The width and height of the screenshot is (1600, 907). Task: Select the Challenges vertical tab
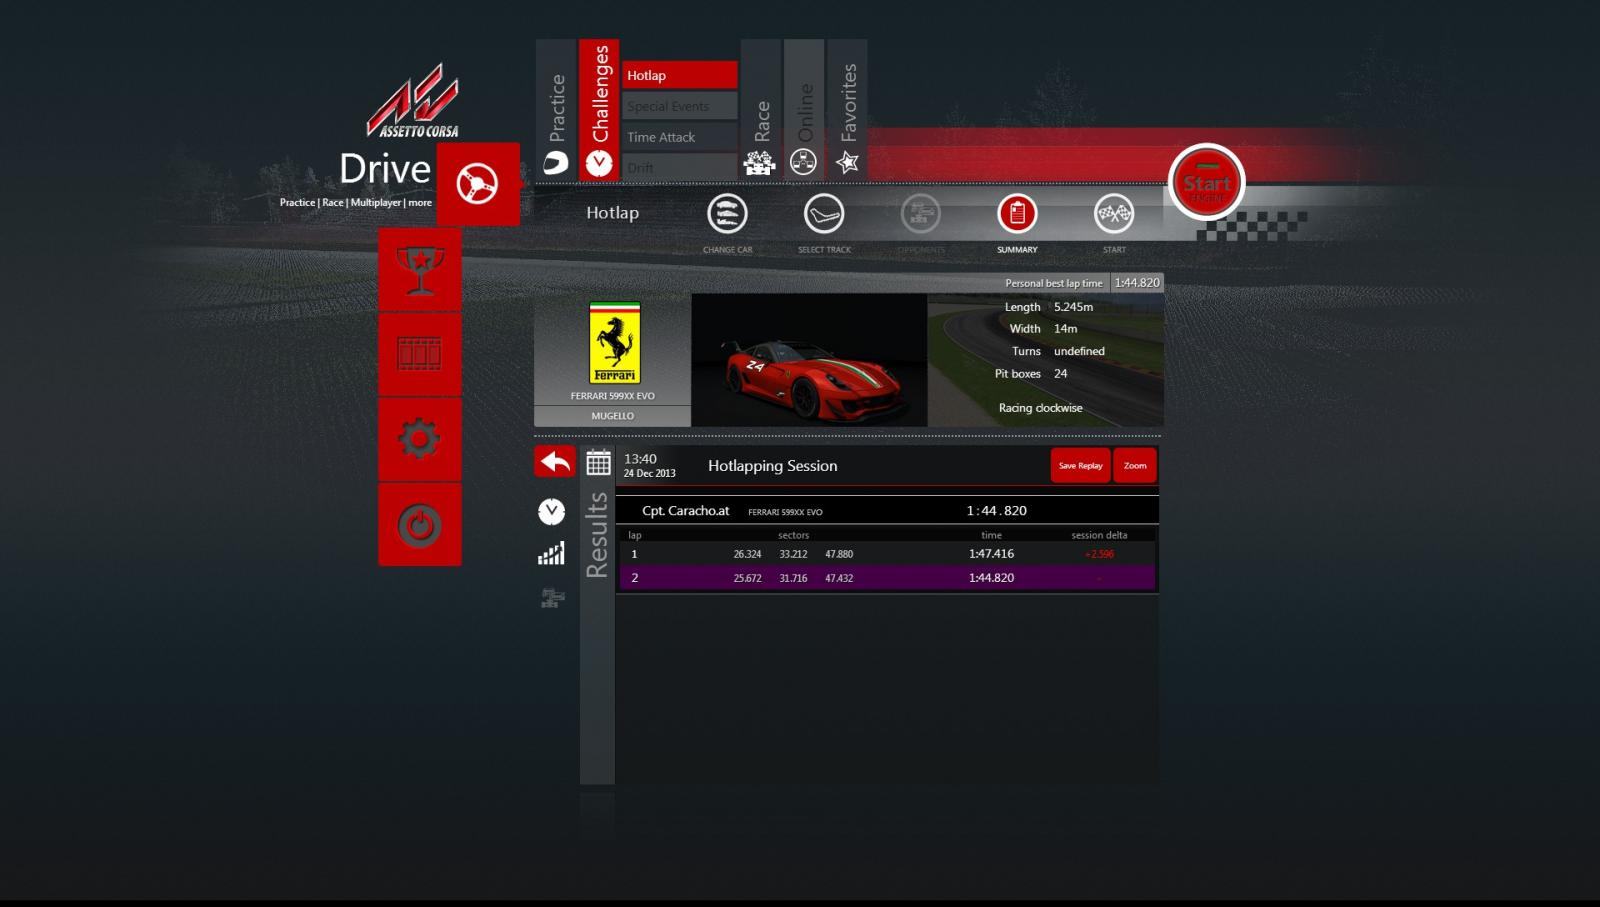click(599, 110)
